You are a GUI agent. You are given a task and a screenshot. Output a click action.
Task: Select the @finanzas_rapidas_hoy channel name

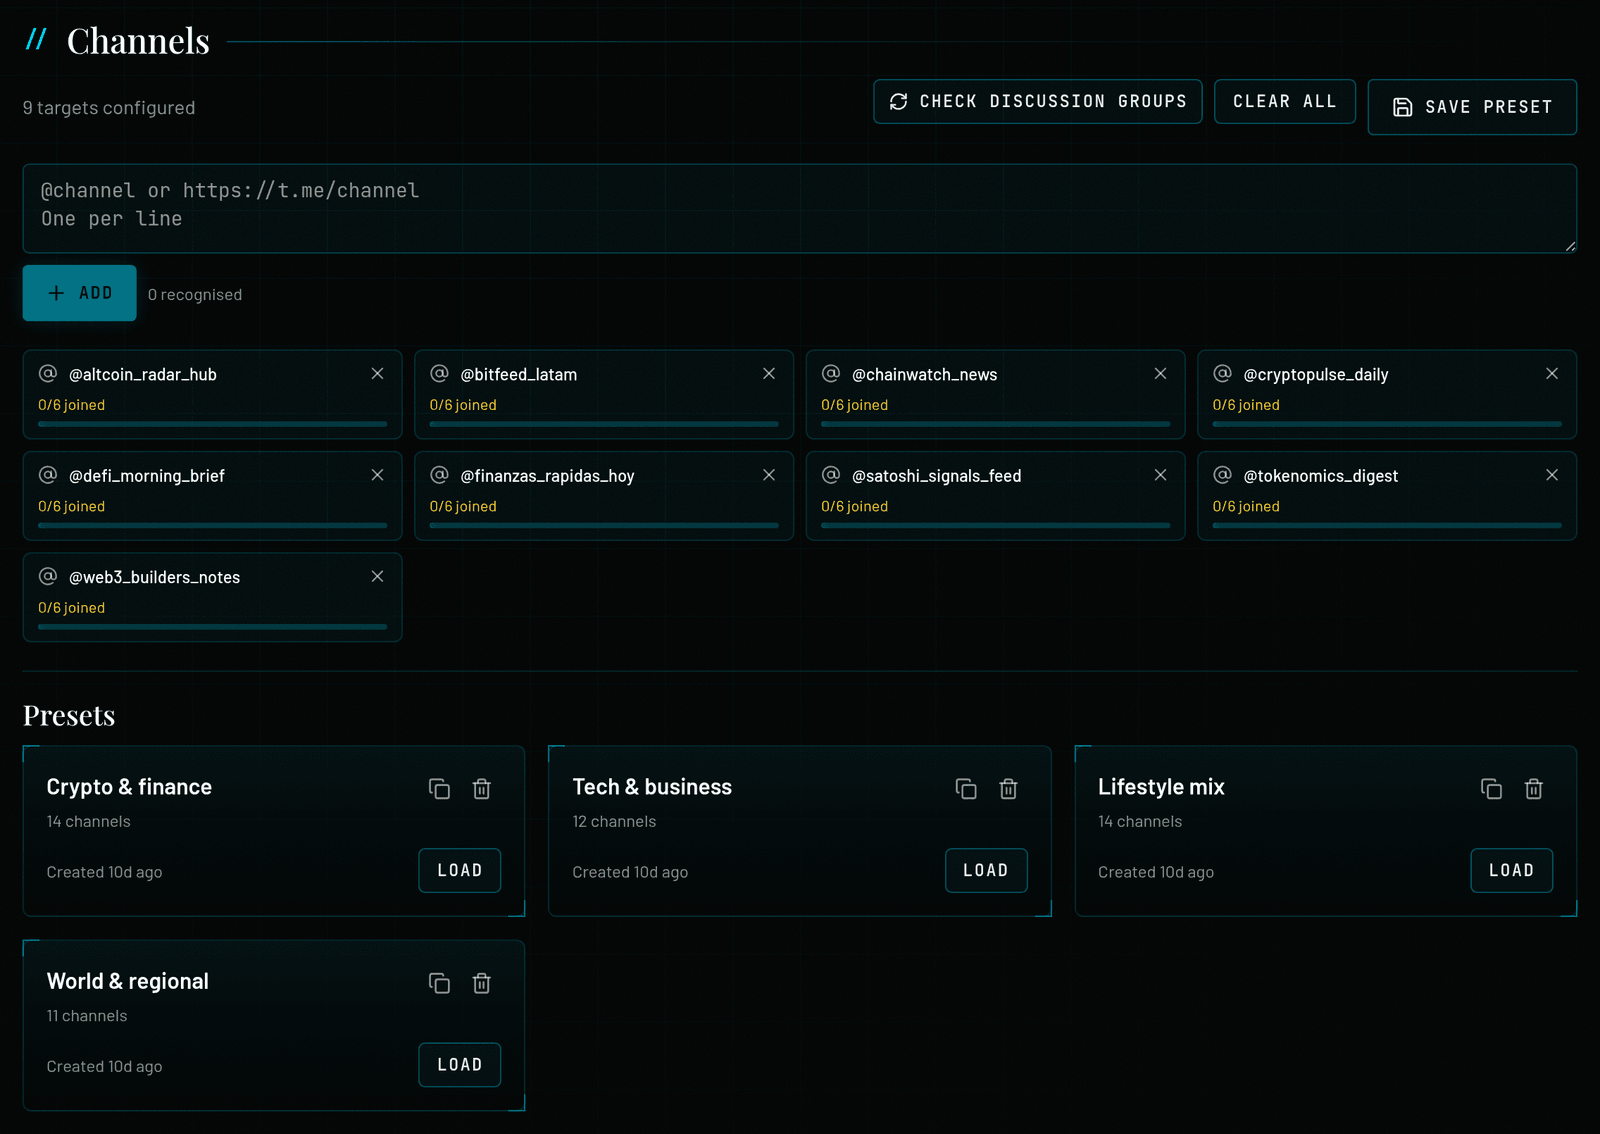[x=547, y=476]
